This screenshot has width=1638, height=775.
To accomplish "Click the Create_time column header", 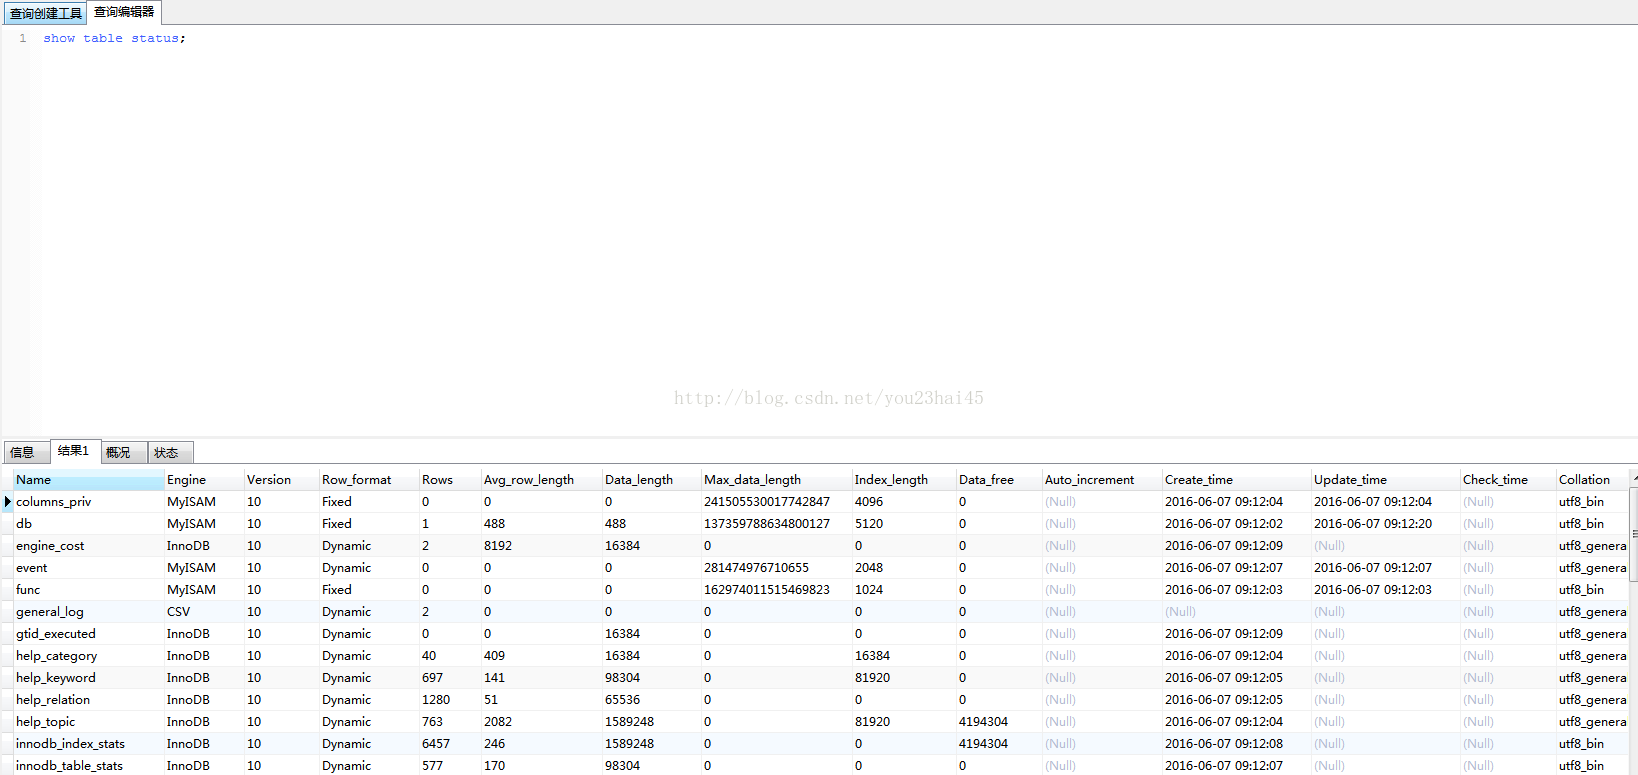I will [x=1236, y=480].
